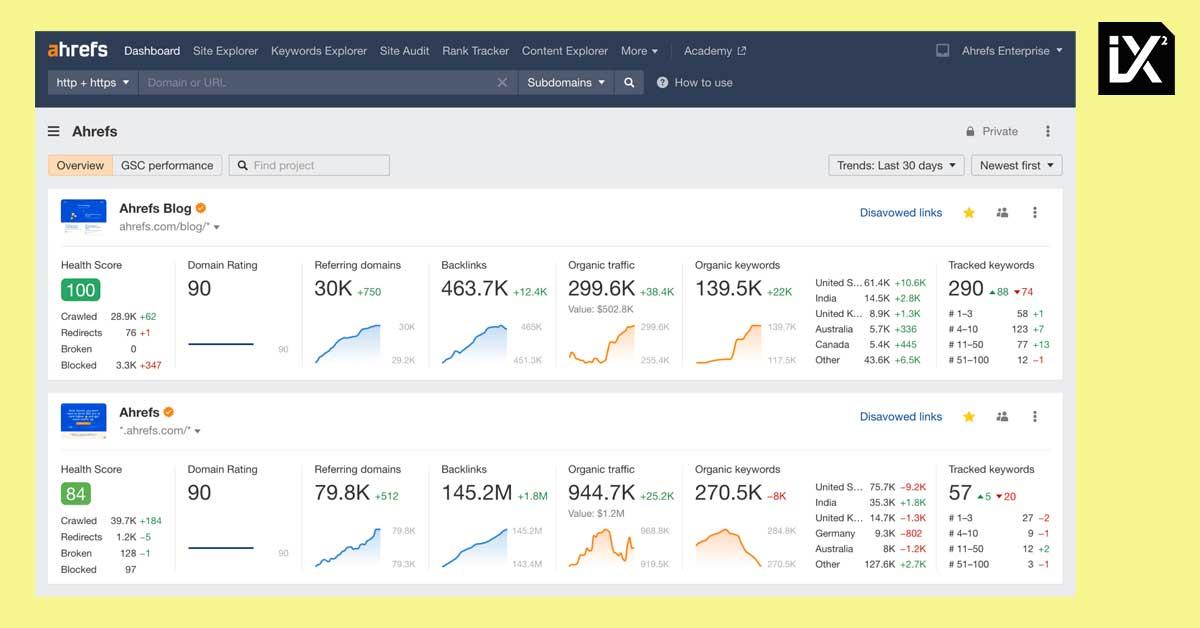Open the Newest first sort dropdown
This screenshot has width=1200, height=628.
(x=1016, y=166)
